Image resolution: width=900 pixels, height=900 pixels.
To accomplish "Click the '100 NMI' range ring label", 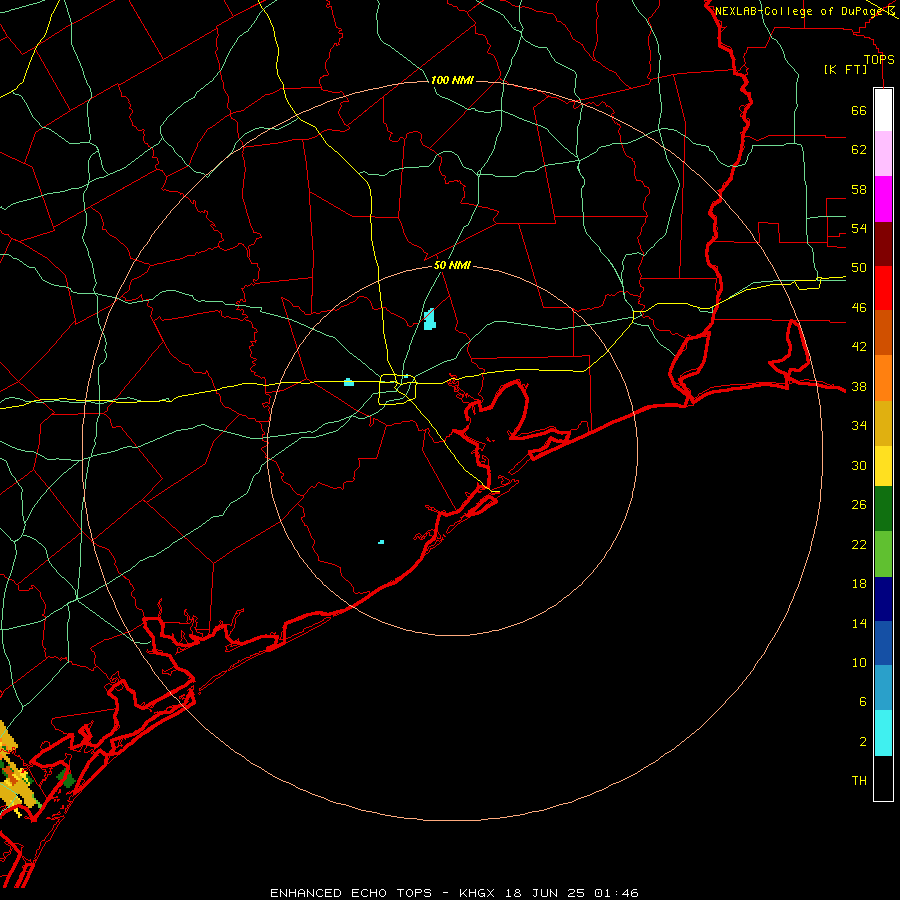I will pyautogui.click(x=452, y=80).
